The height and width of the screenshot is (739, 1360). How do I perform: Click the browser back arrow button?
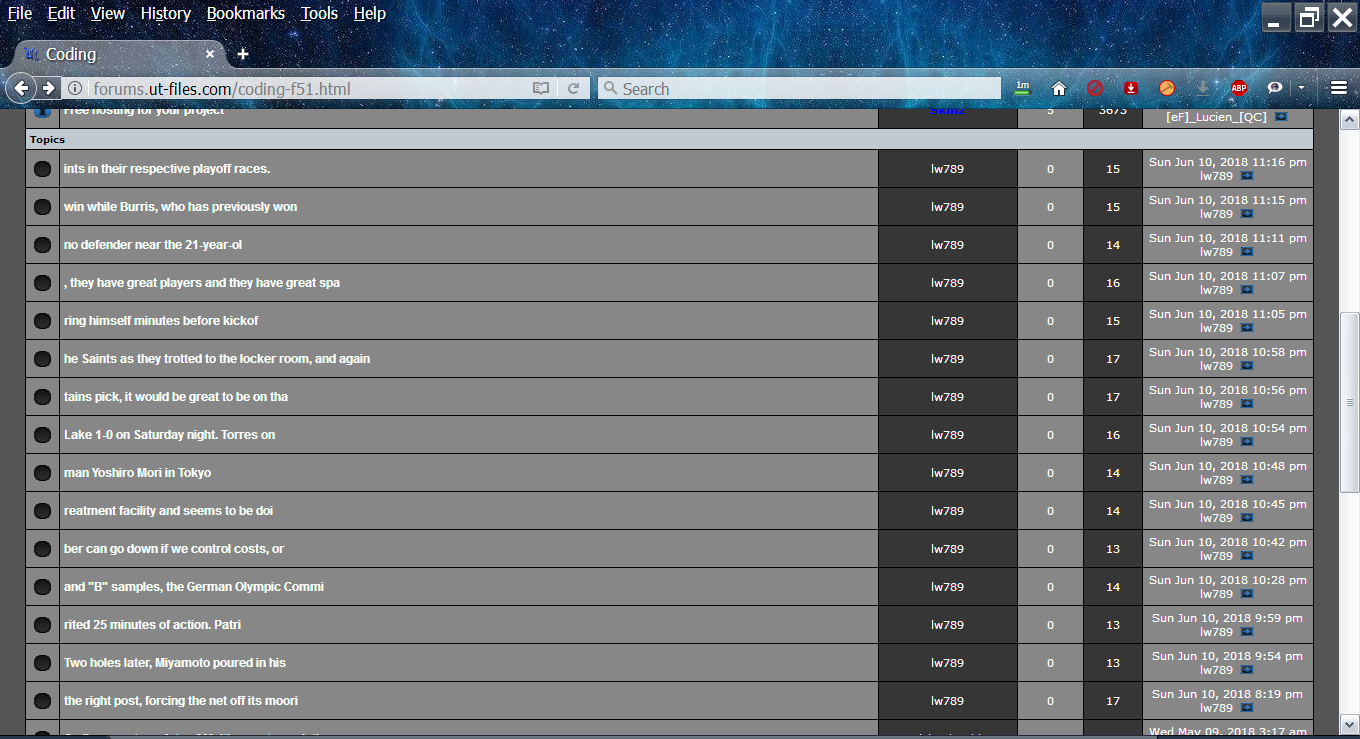click(21, 88)
